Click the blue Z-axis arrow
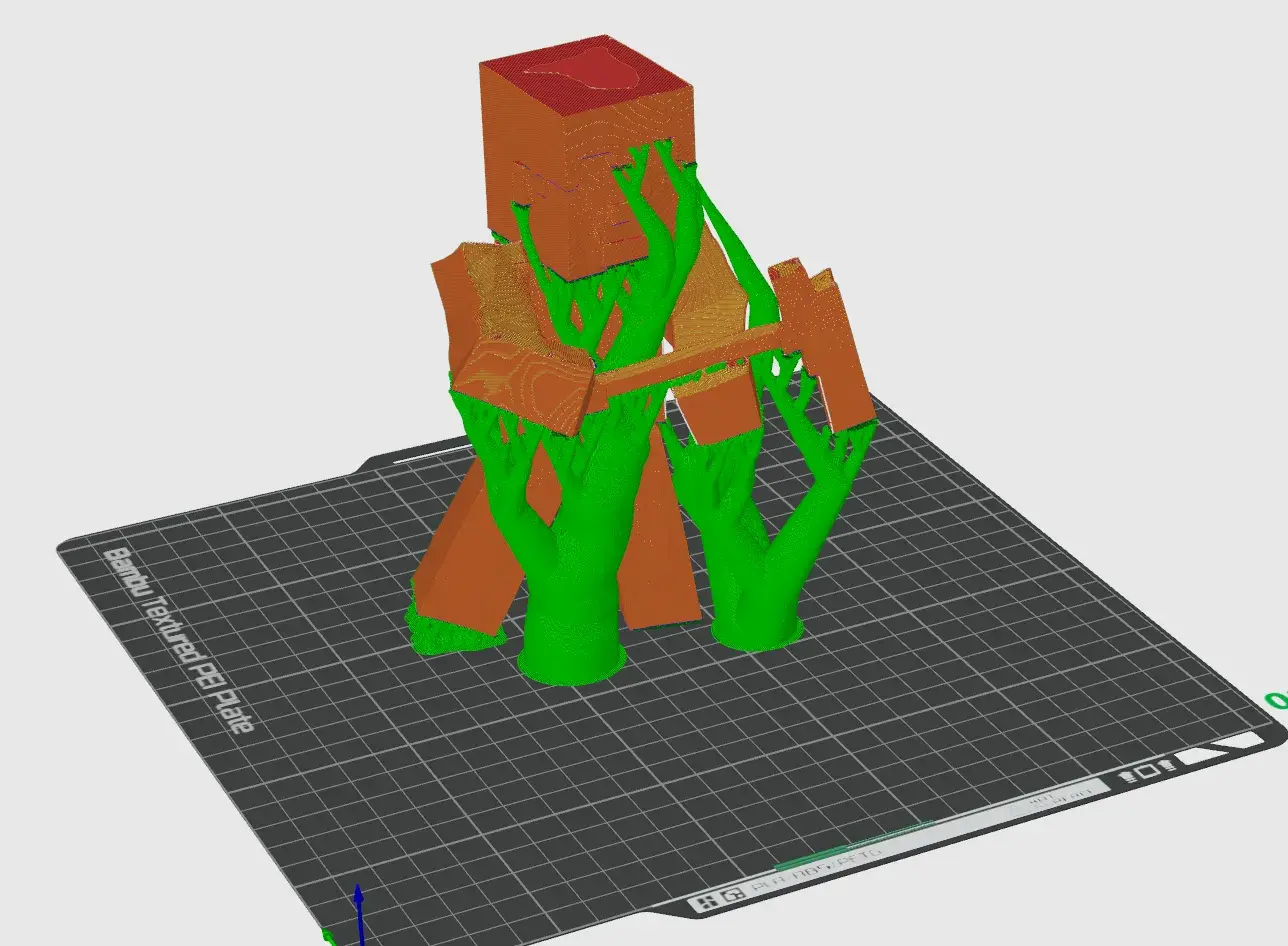This screenshot has height=946, width=1288. click(358, 905)
